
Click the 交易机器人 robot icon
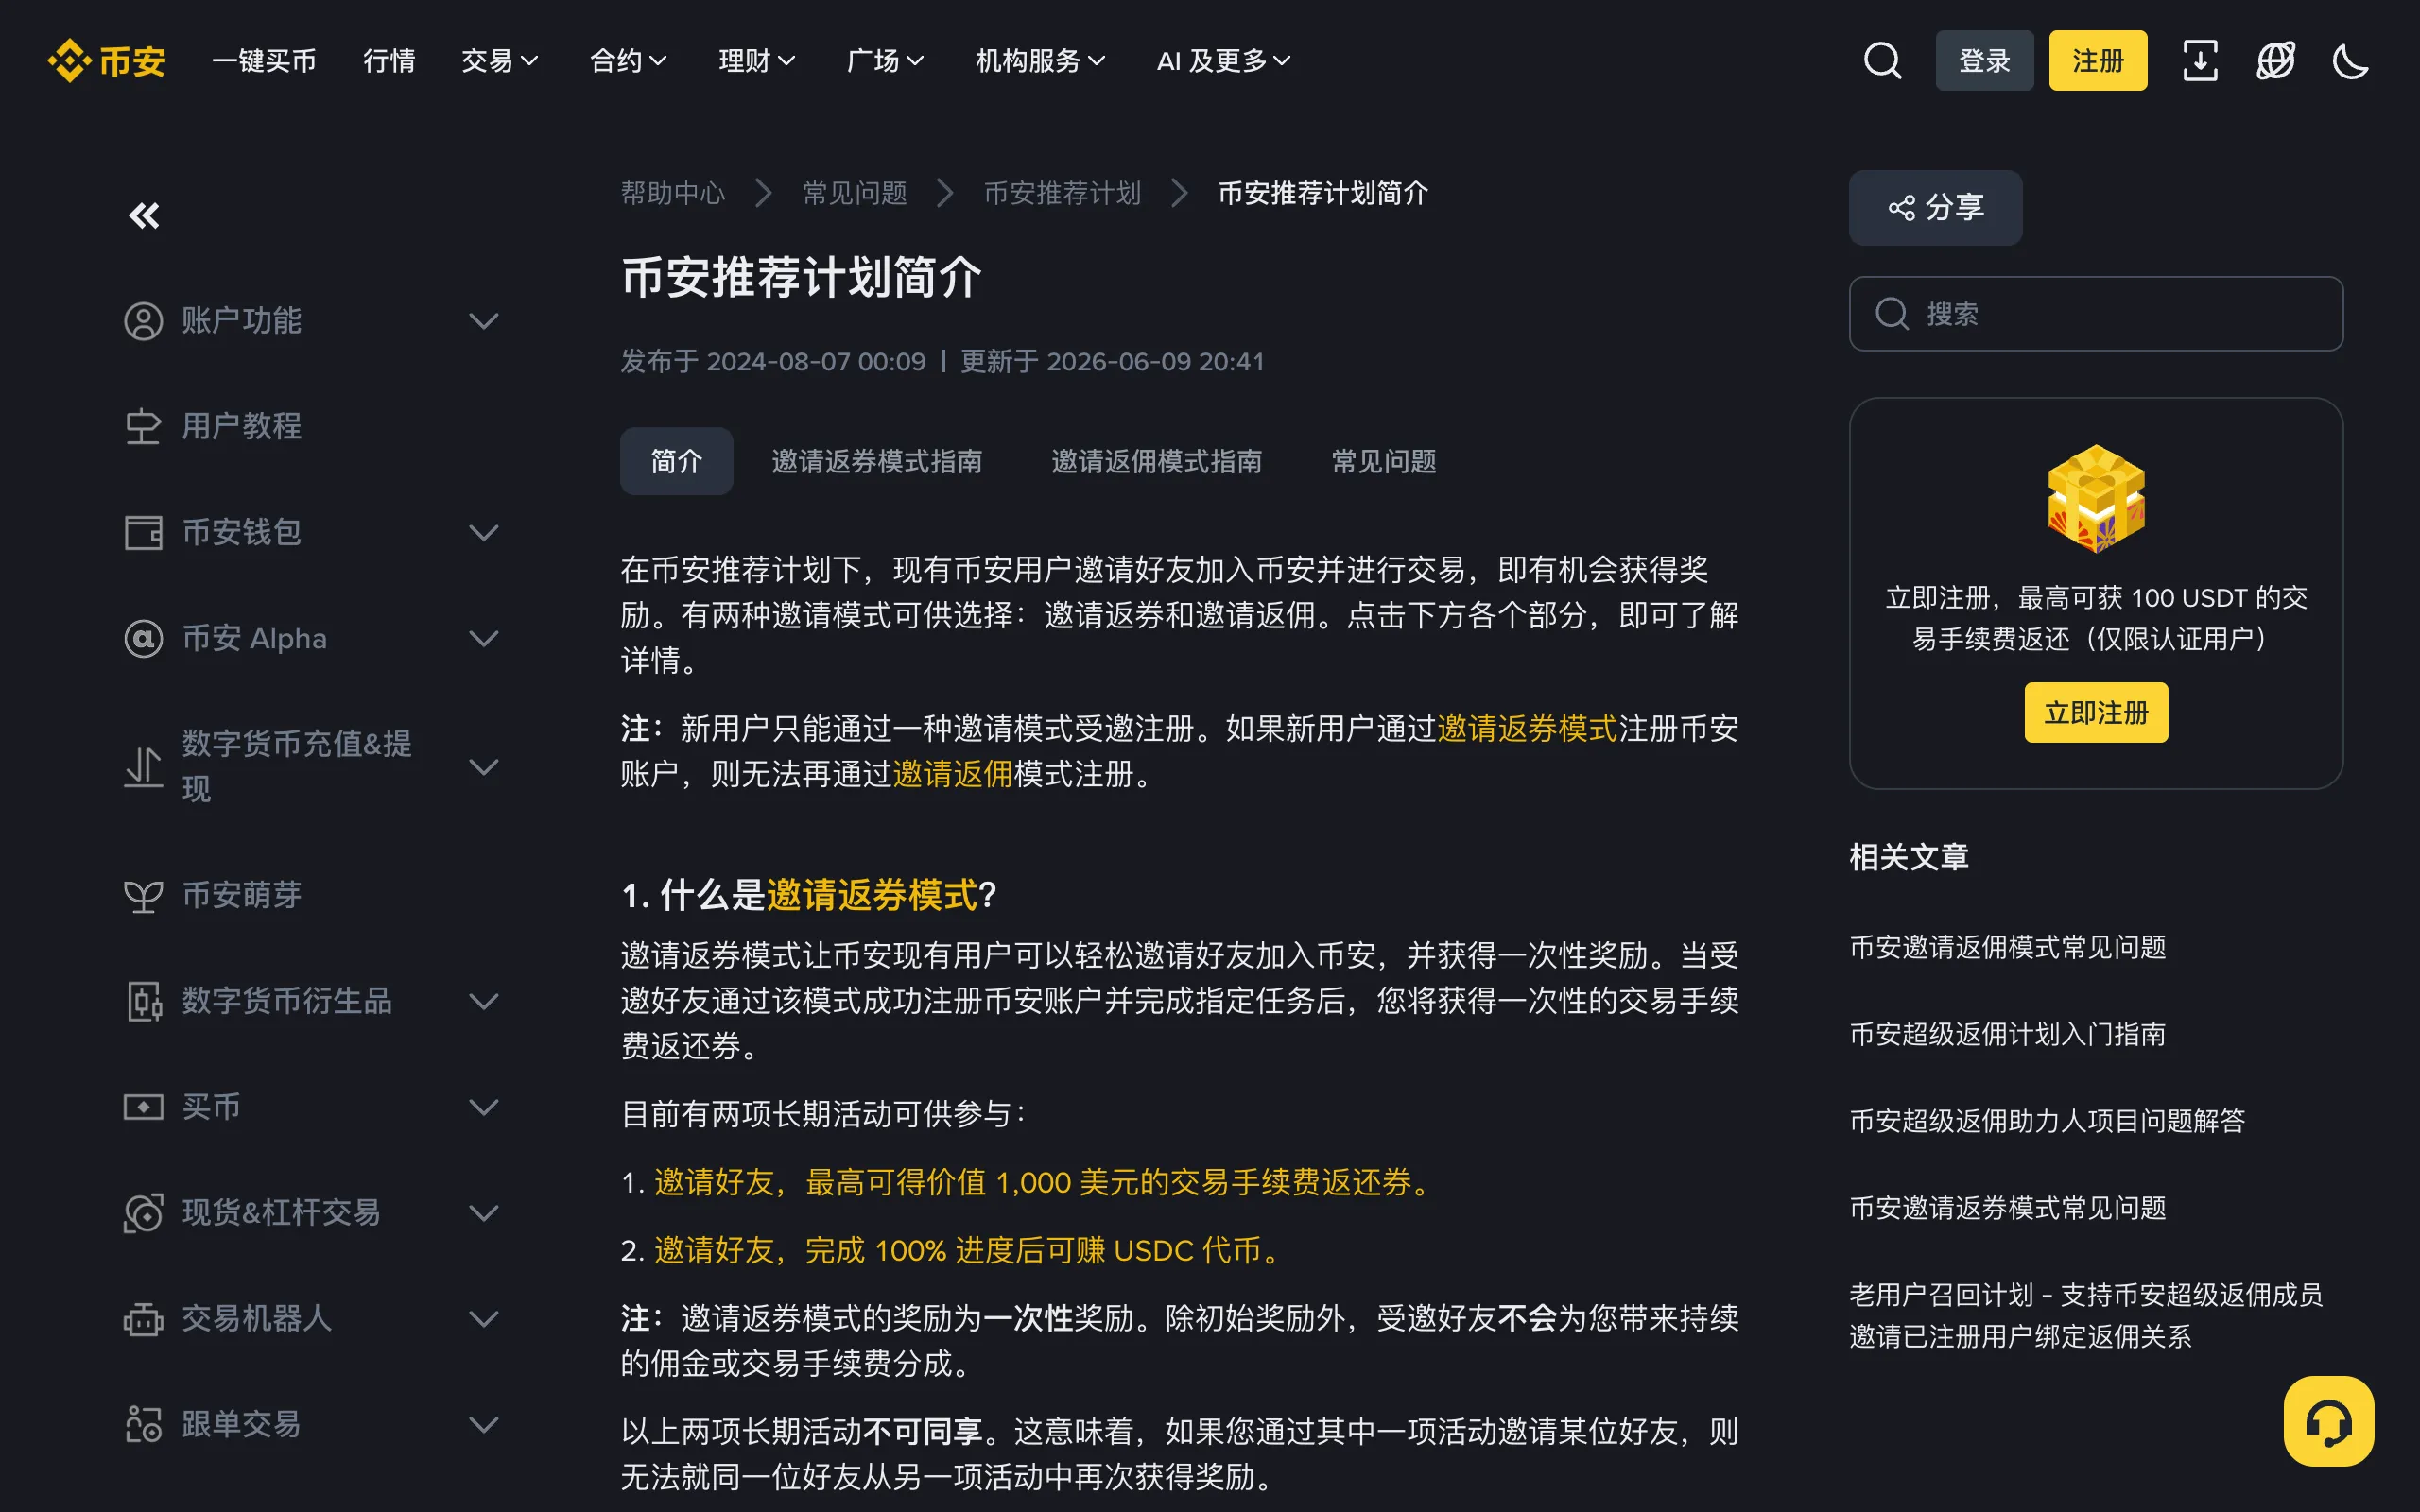[x=143, y=1319]
